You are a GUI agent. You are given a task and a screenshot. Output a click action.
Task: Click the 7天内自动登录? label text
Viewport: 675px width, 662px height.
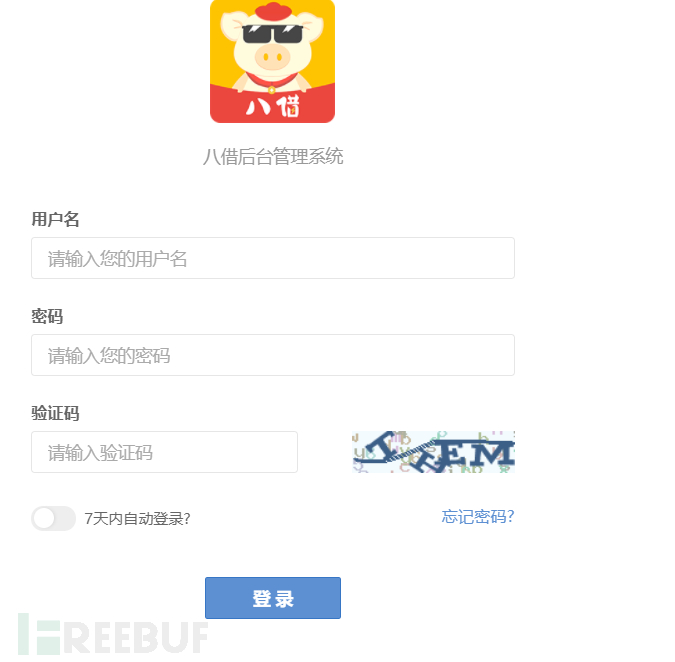137,519
